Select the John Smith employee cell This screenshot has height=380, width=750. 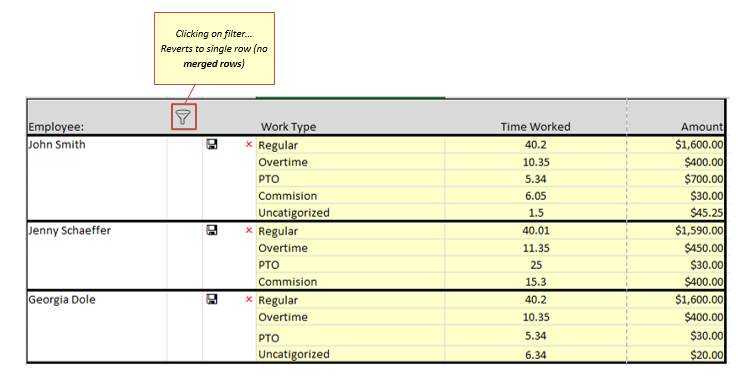97,178
